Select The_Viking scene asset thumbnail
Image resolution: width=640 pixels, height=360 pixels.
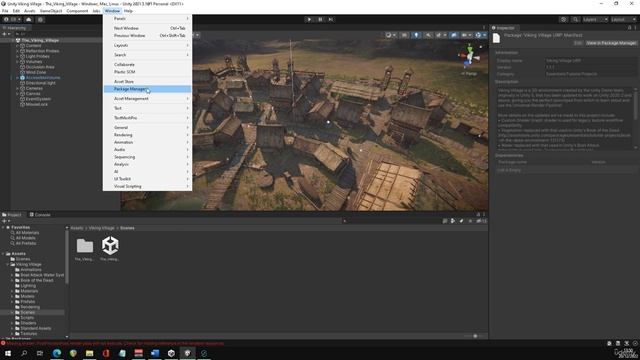coord(110,249)
